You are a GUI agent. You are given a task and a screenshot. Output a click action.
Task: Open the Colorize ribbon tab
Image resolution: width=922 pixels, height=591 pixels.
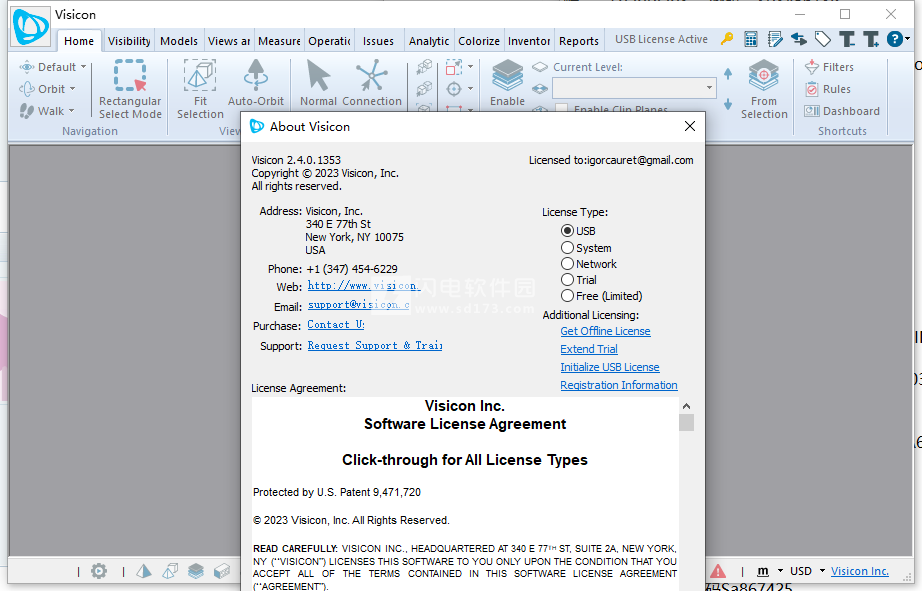pyautogui.click(x=479, y=41)
